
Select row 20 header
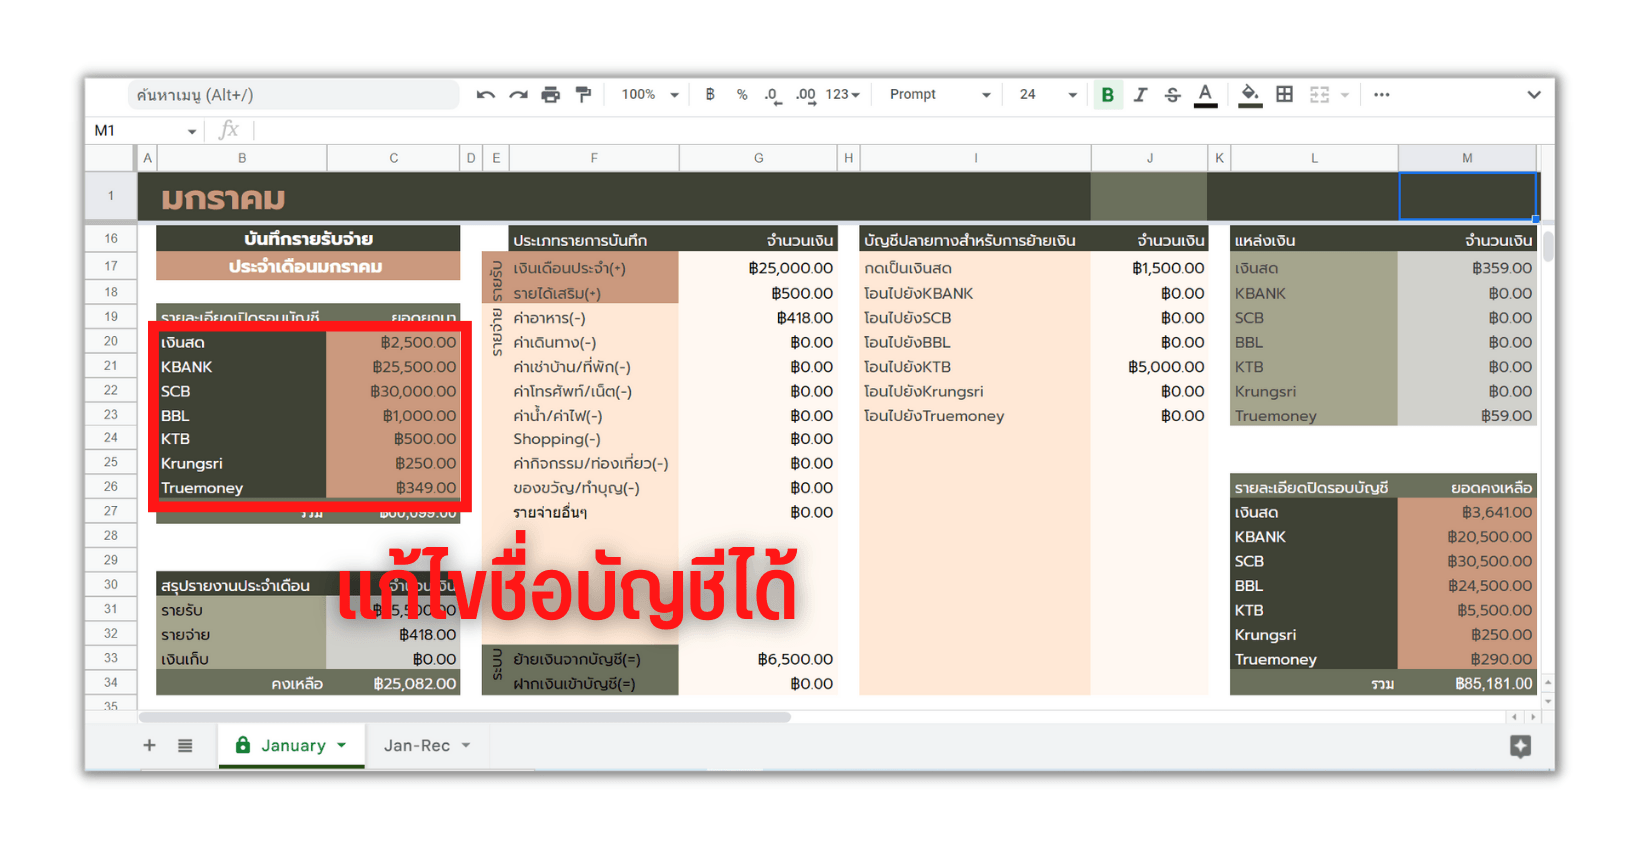coord(110,341)
